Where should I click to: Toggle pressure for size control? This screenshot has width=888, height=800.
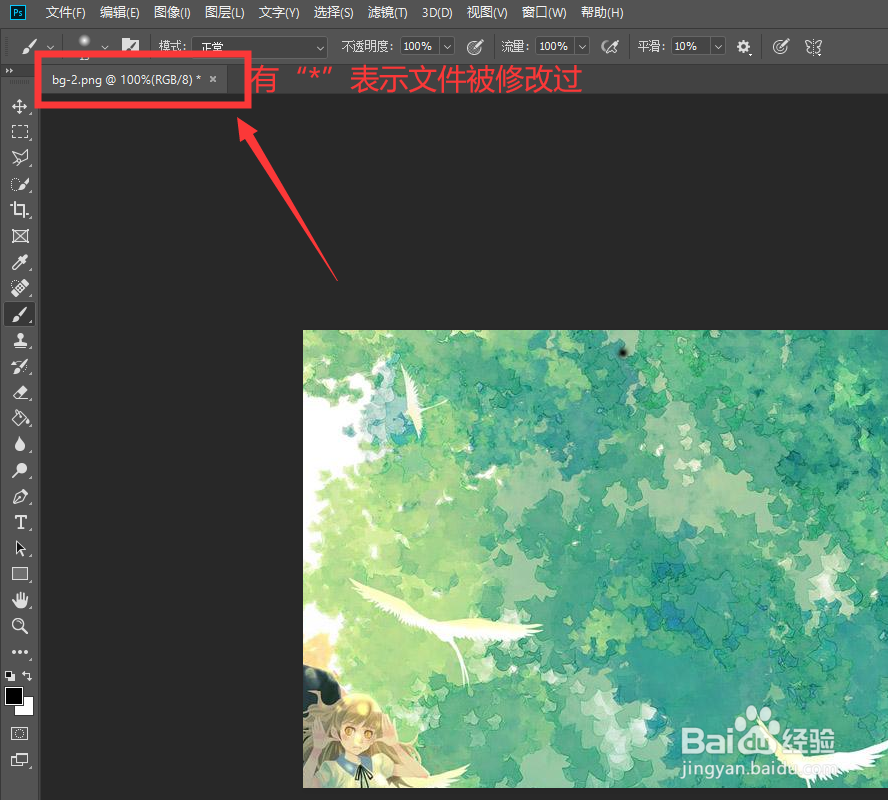781,46
